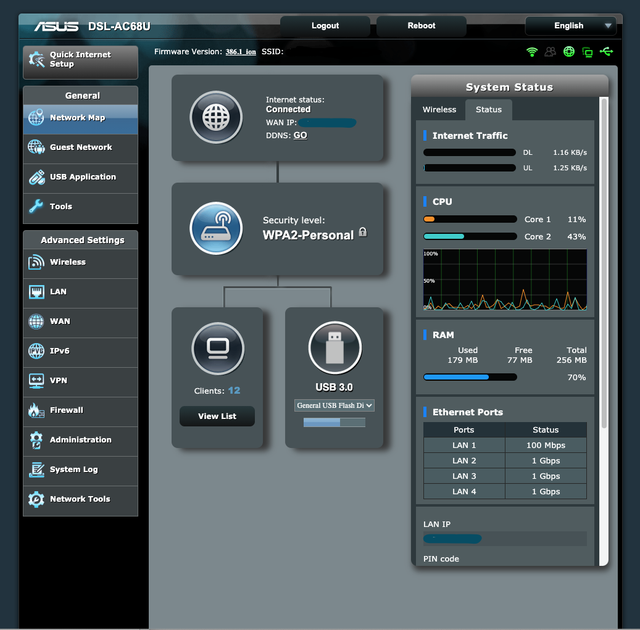Click the Reboot button
This screenshot has width=640, height=630.
tap(421, 26)
